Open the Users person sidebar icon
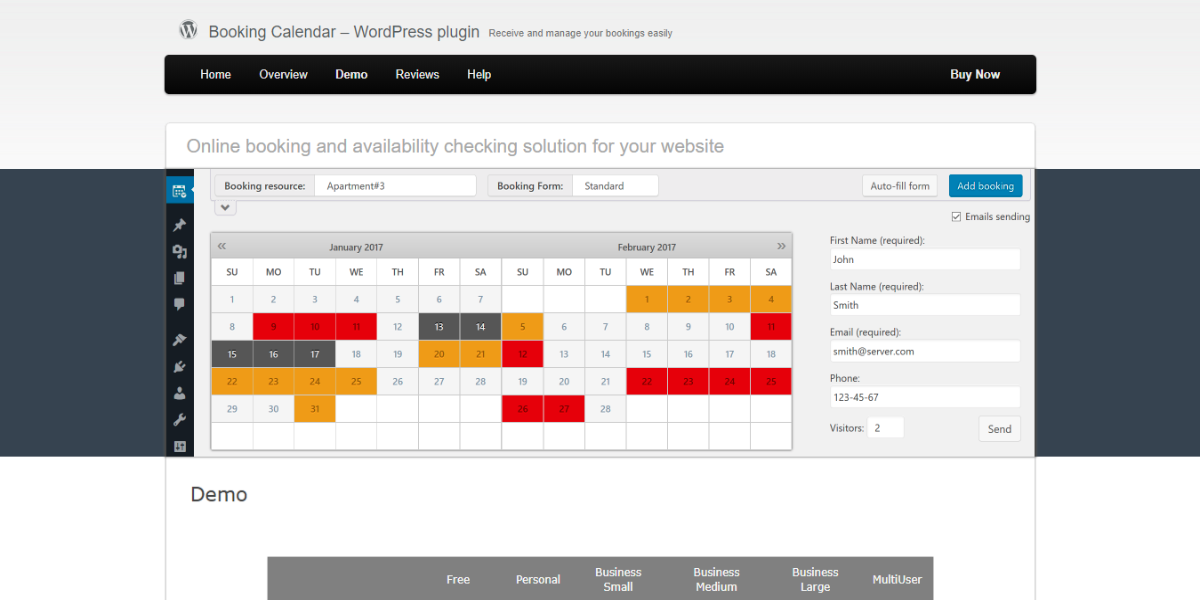Image resolution: width=1200 pixels, height=600 pixels. pyautogui.click(x=180, y=393)
